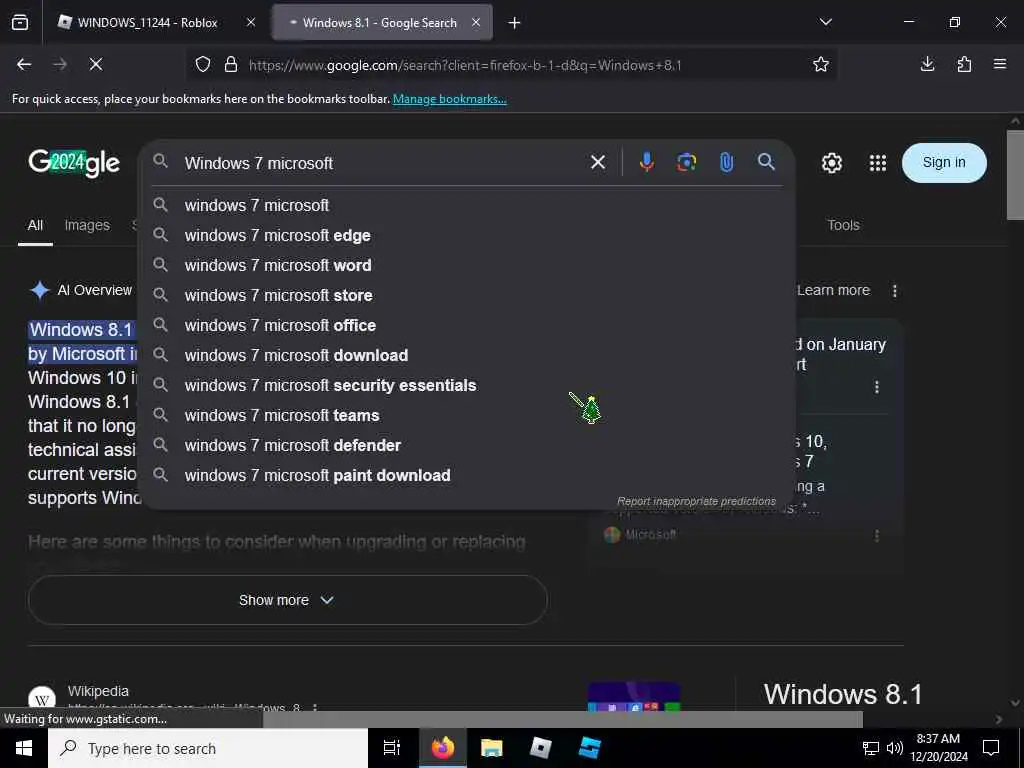Open the Downloads panel
Image resolution: width=1024 pixels, height=768 pixels.
(927, 64)
